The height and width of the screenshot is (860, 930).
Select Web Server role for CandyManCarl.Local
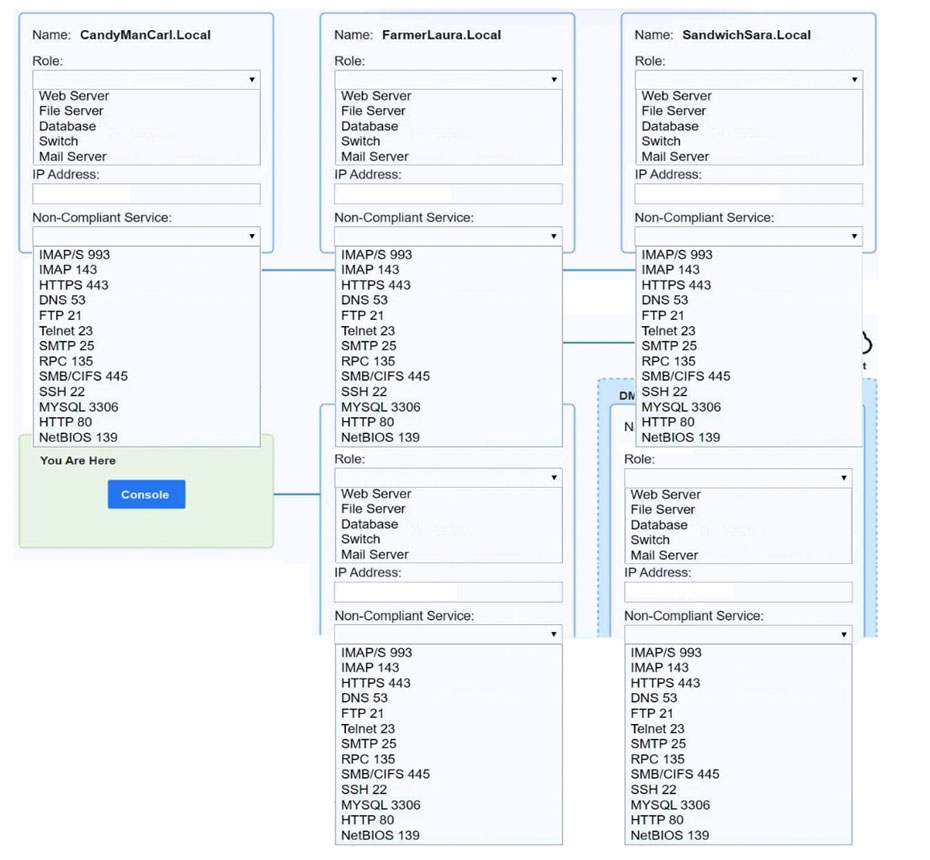tap(74, 96)
